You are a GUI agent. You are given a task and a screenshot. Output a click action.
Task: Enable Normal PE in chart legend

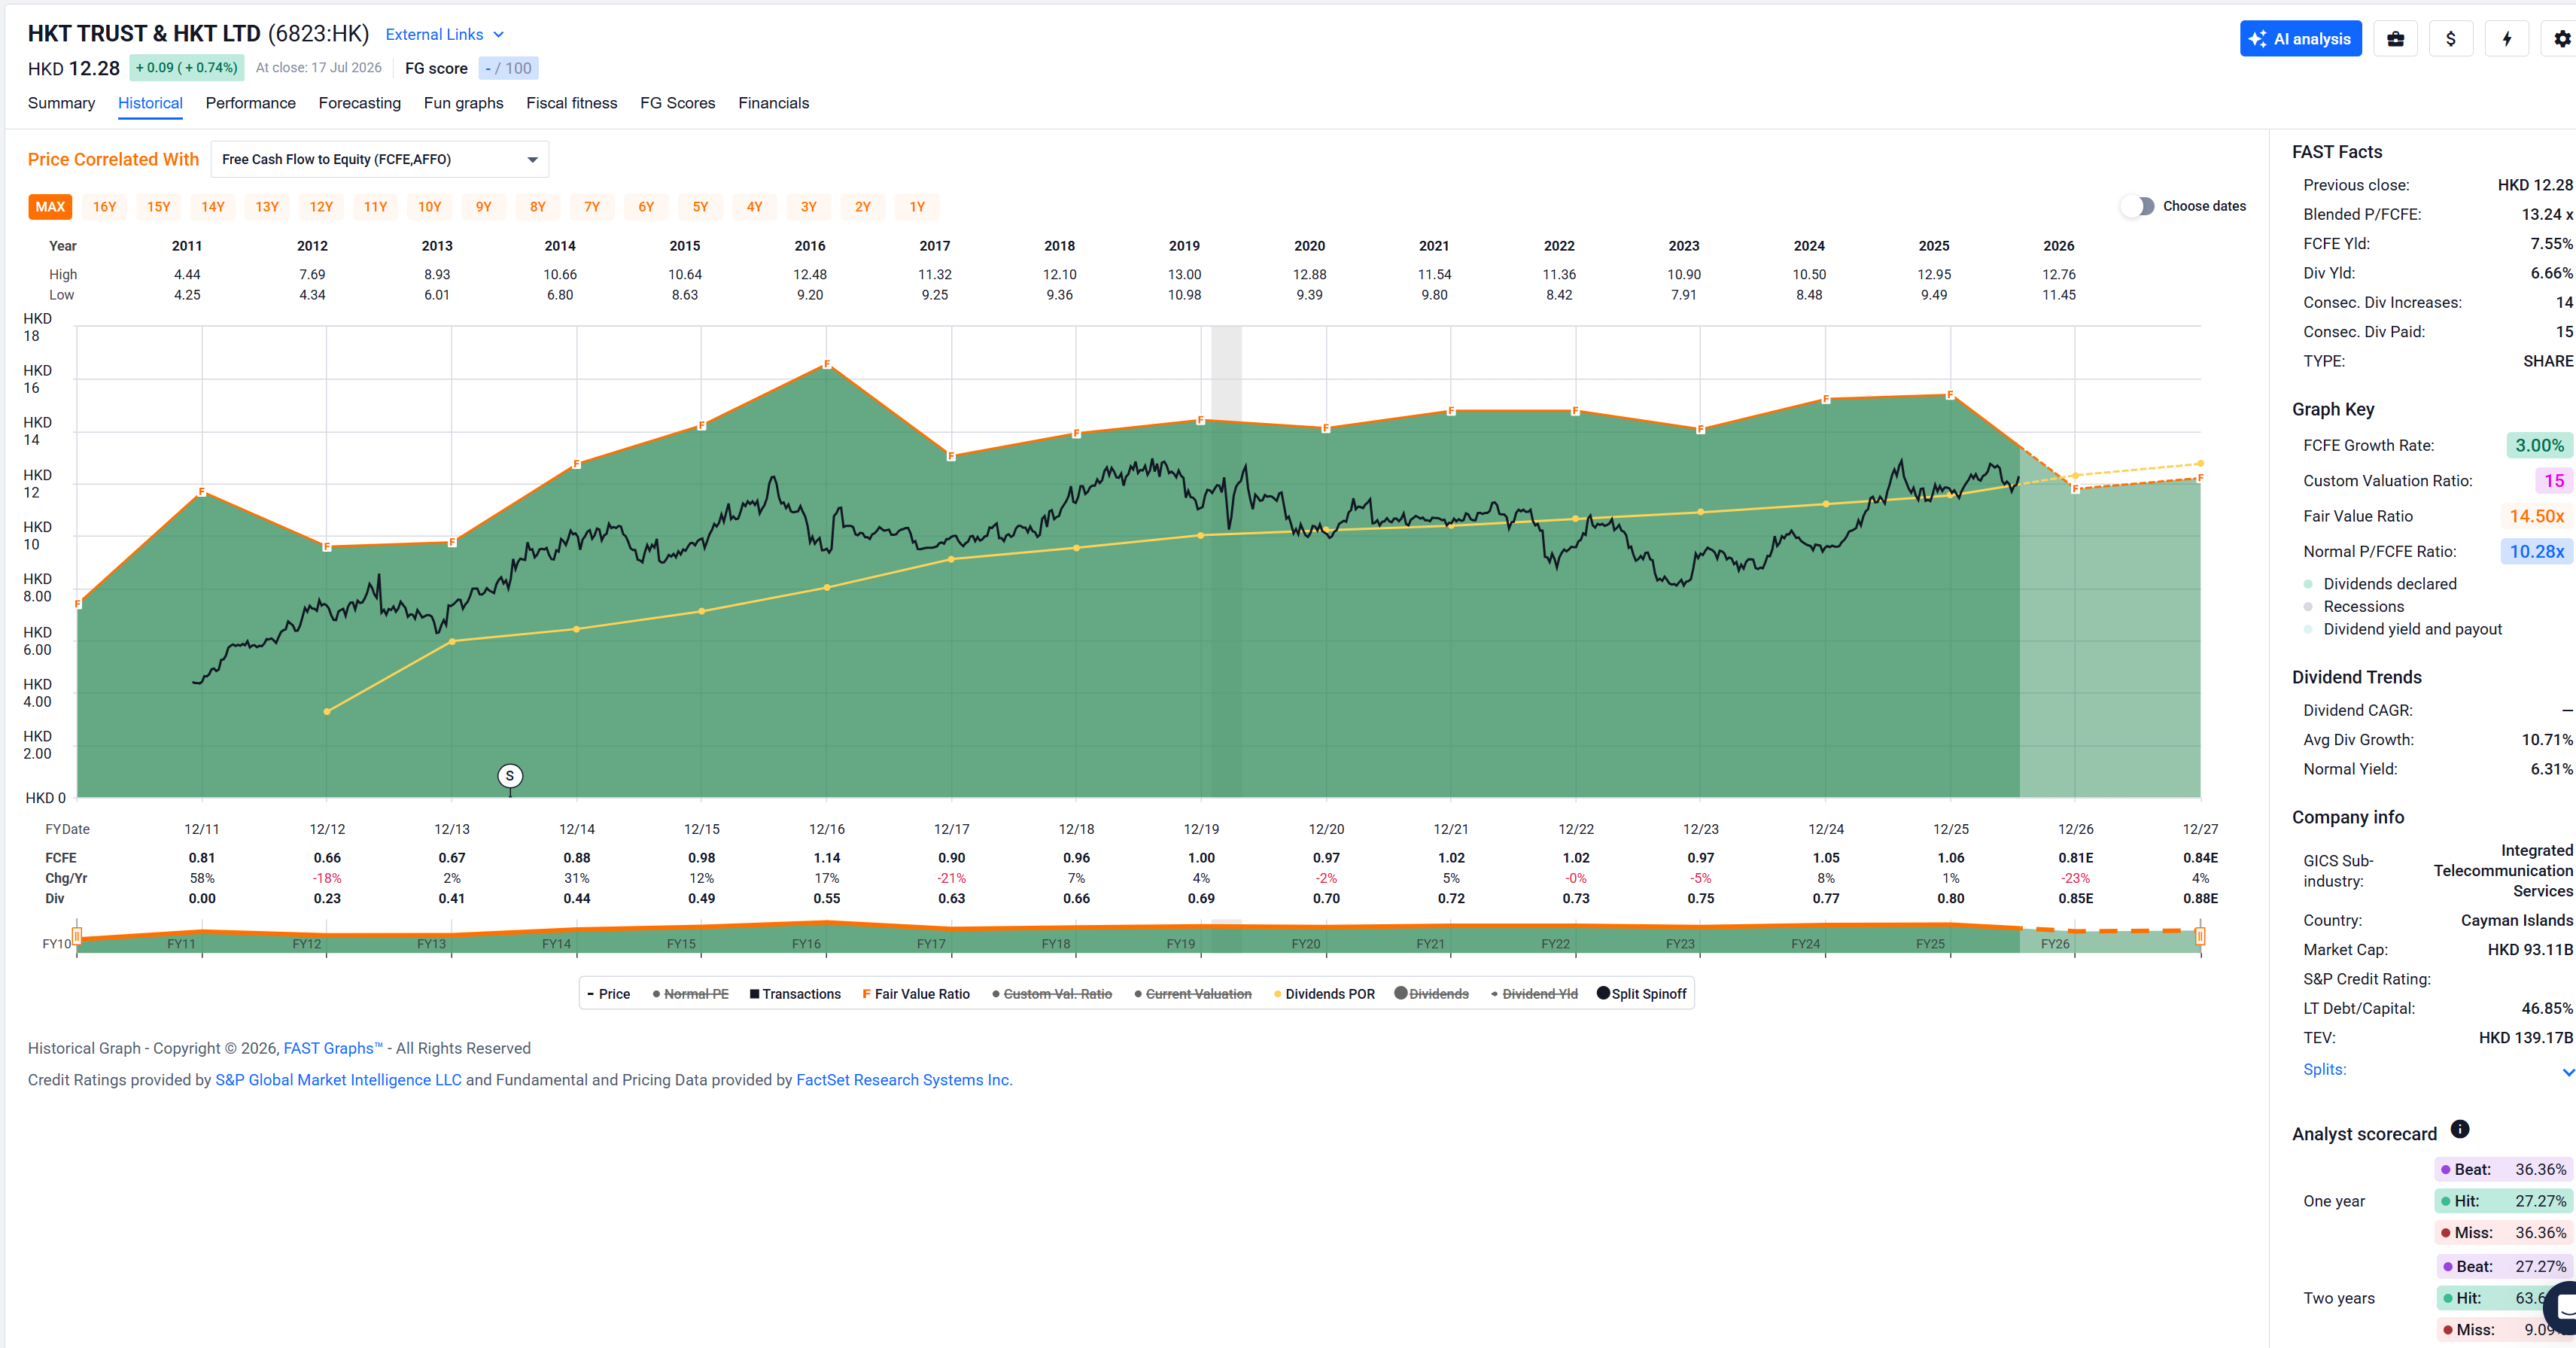click(x=690, y=994)
